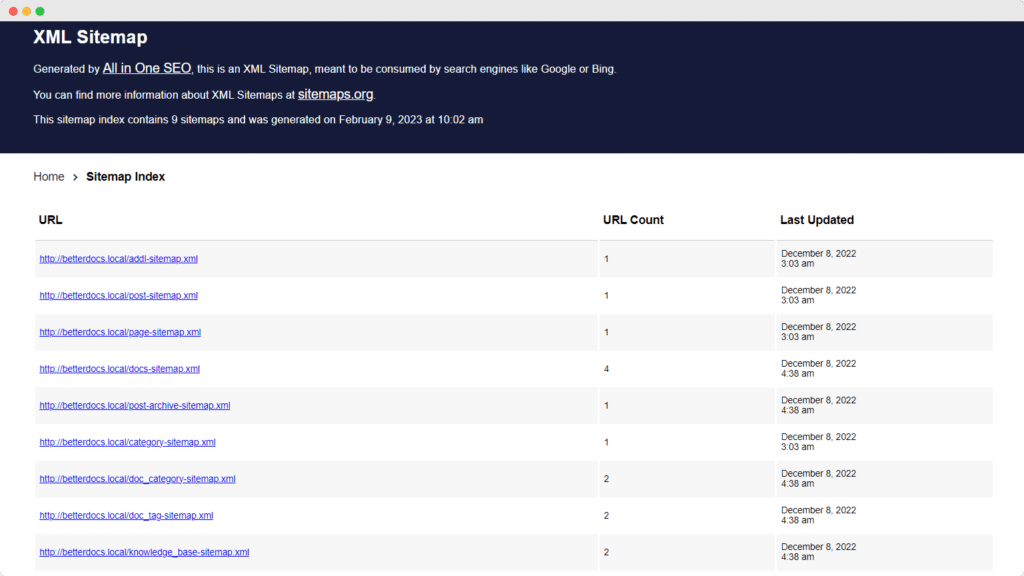Select the XML Sitemap heading
The height and width of the screenshot is (576, 1024).
[90, 37]
